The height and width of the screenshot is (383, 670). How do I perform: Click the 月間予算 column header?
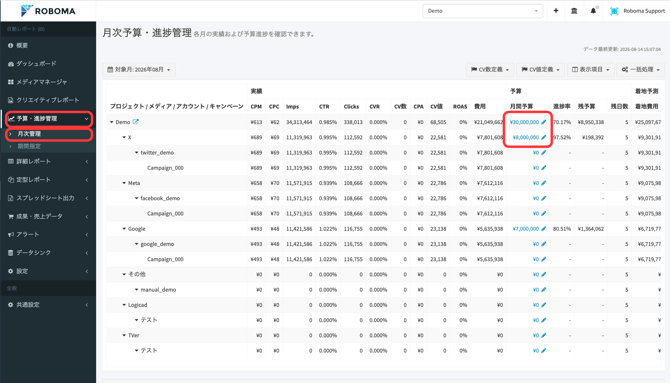pyautogui.click(x=521, y=106)
